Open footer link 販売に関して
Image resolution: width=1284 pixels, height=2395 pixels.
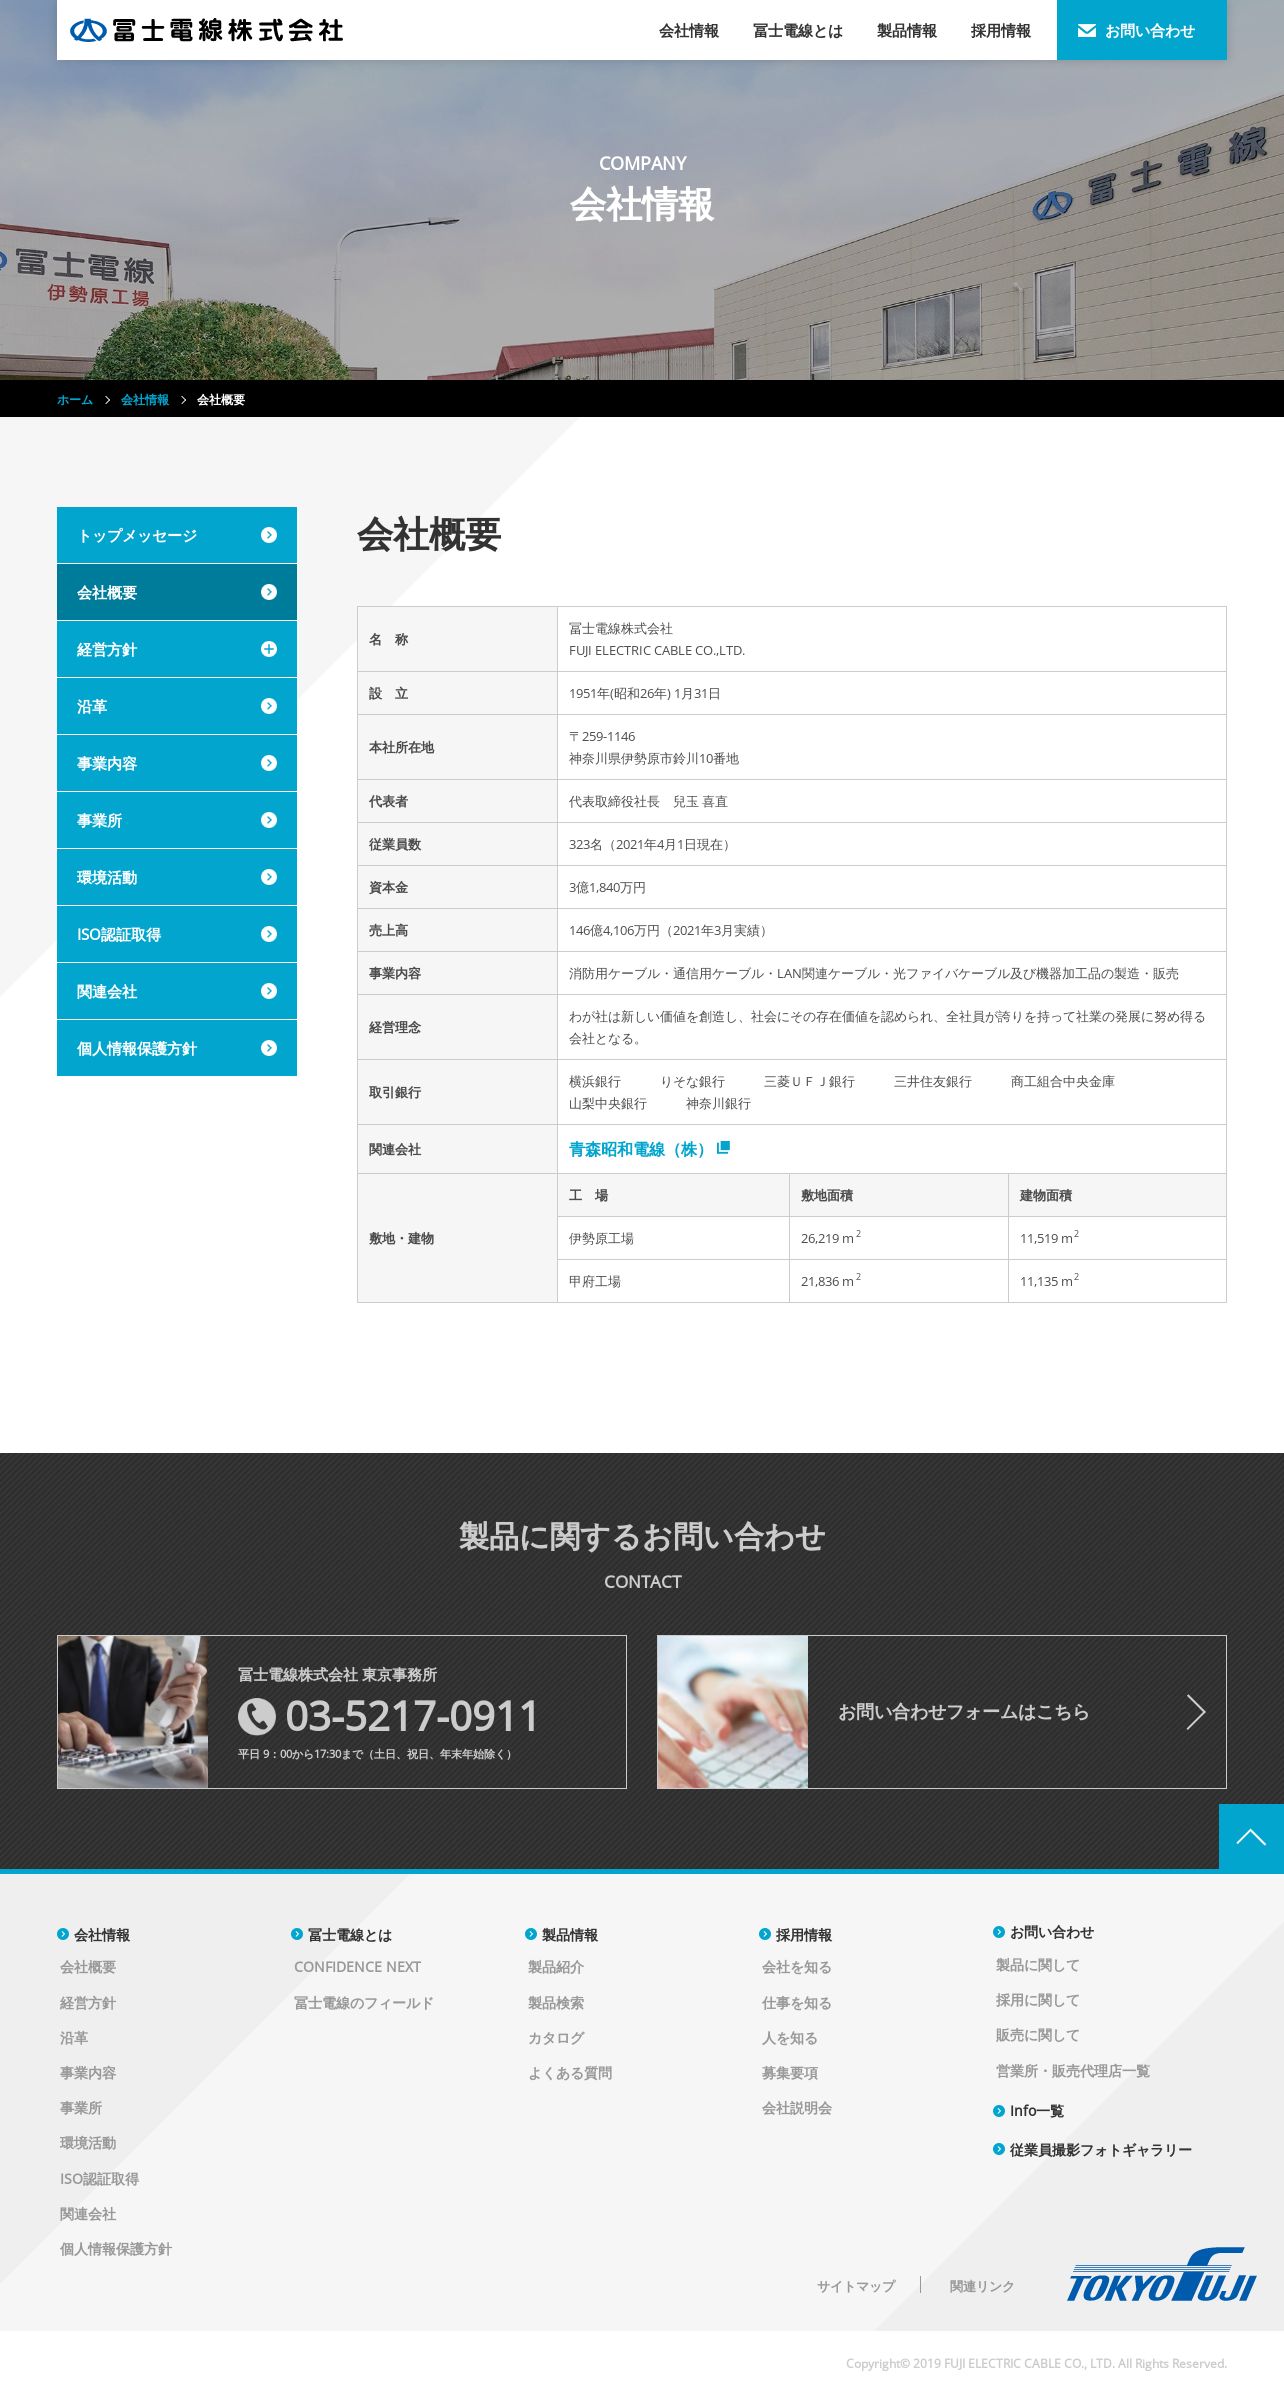(1038, 2035)
